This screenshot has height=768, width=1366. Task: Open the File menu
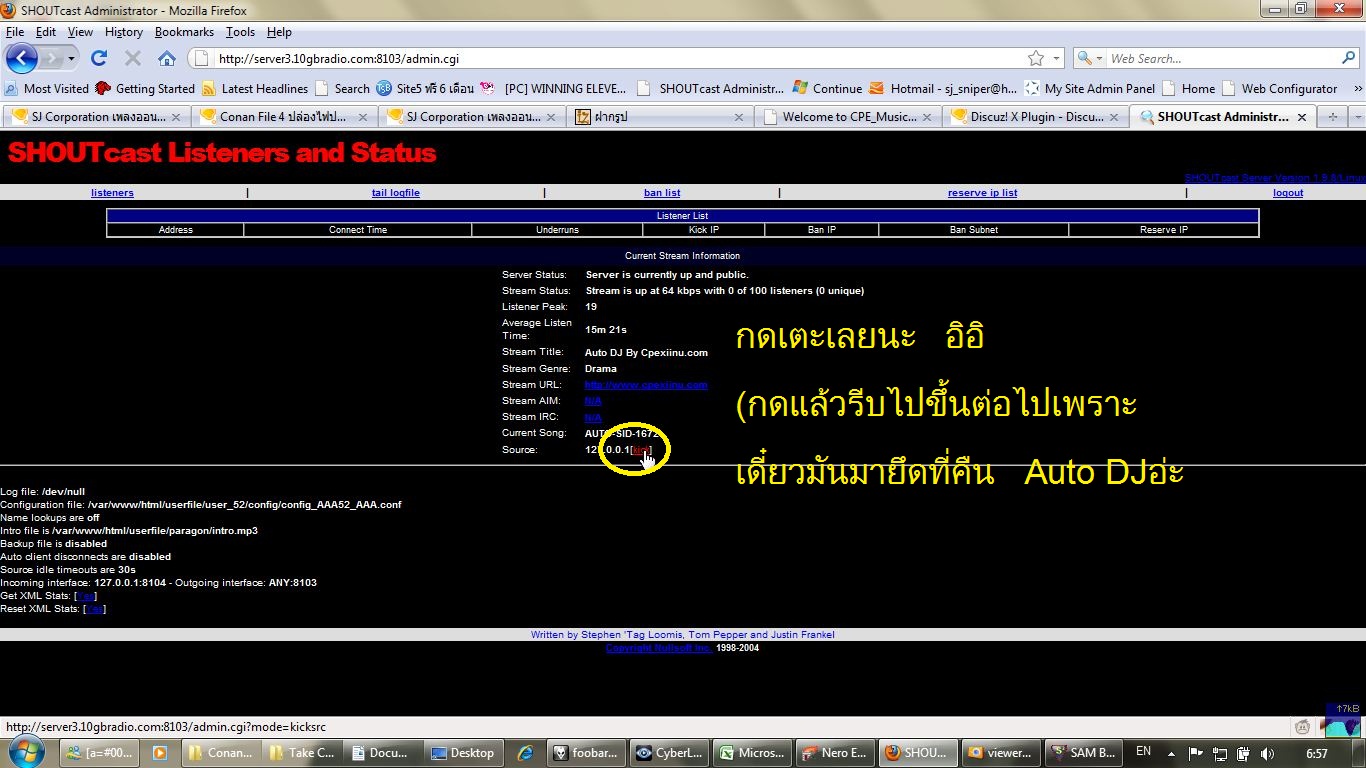(x=14, y=32)
